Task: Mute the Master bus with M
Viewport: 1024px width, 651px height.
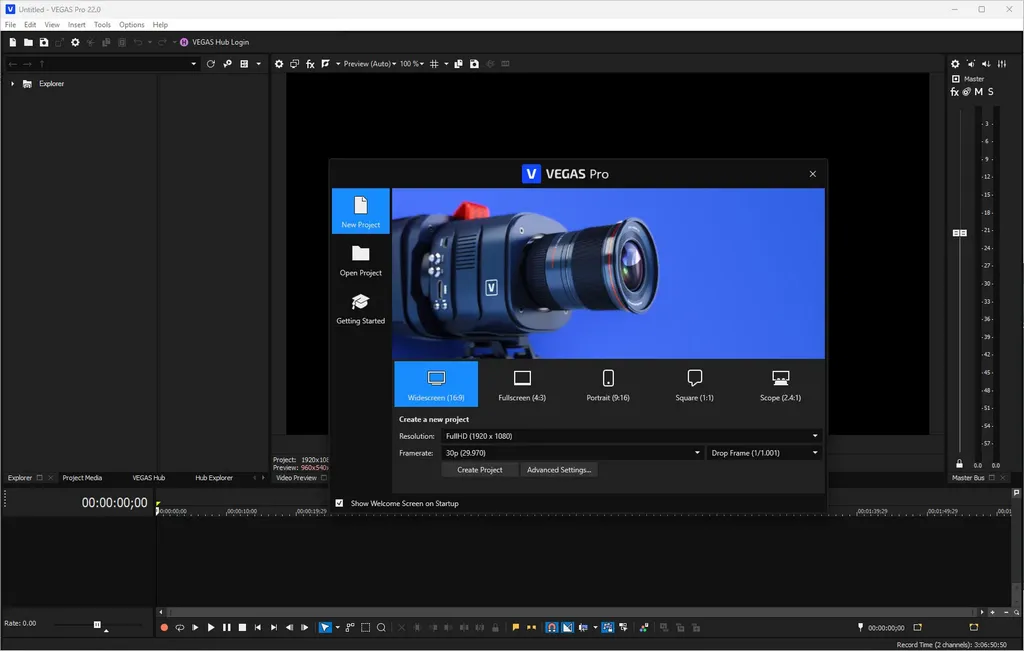Action: click(978, 92)
